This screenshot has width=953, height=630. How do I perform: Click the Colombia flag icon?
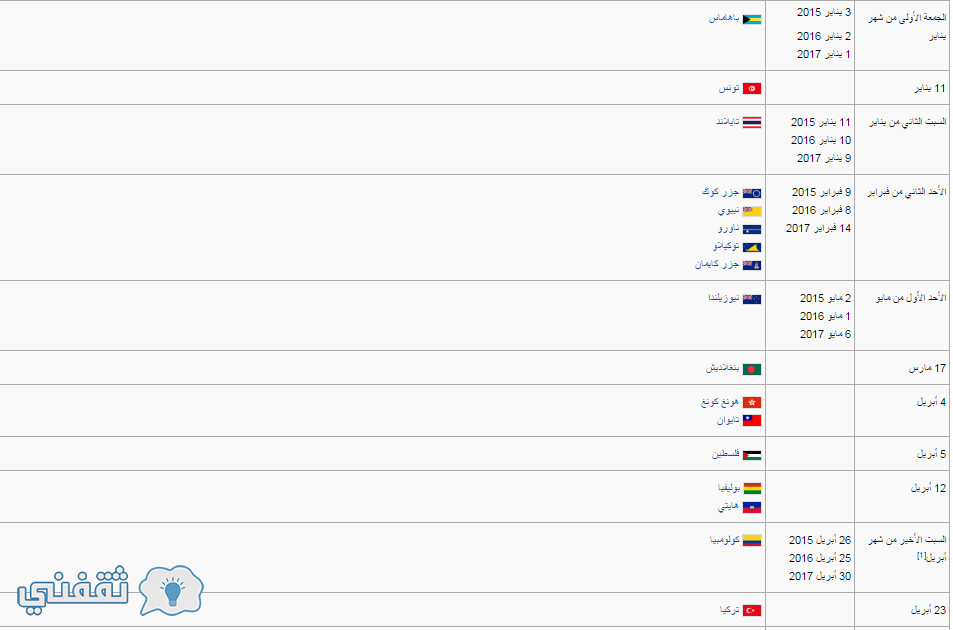(x=752, y=541)
